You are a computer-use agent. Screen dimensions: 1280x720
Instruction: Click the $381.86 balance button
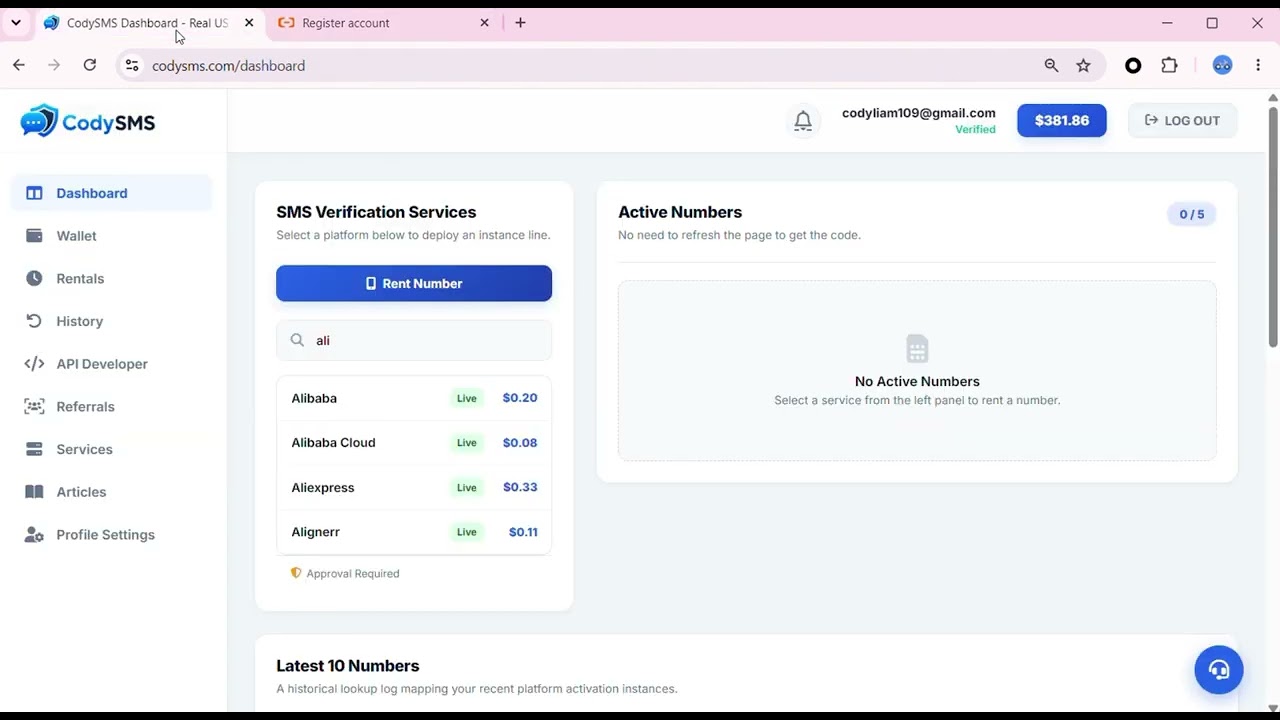1062,120
